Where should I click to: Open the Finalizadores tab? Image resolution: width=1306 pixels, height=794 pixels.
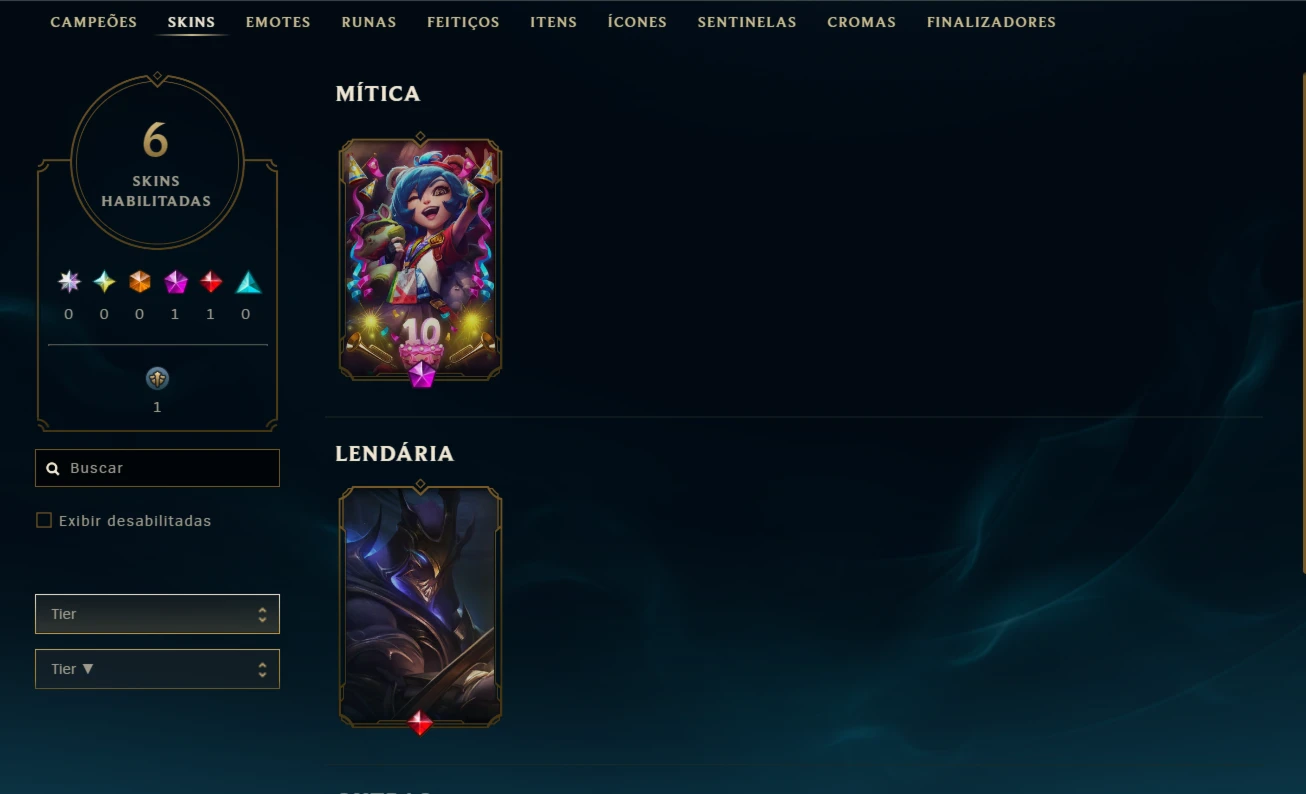click(991, 22)
